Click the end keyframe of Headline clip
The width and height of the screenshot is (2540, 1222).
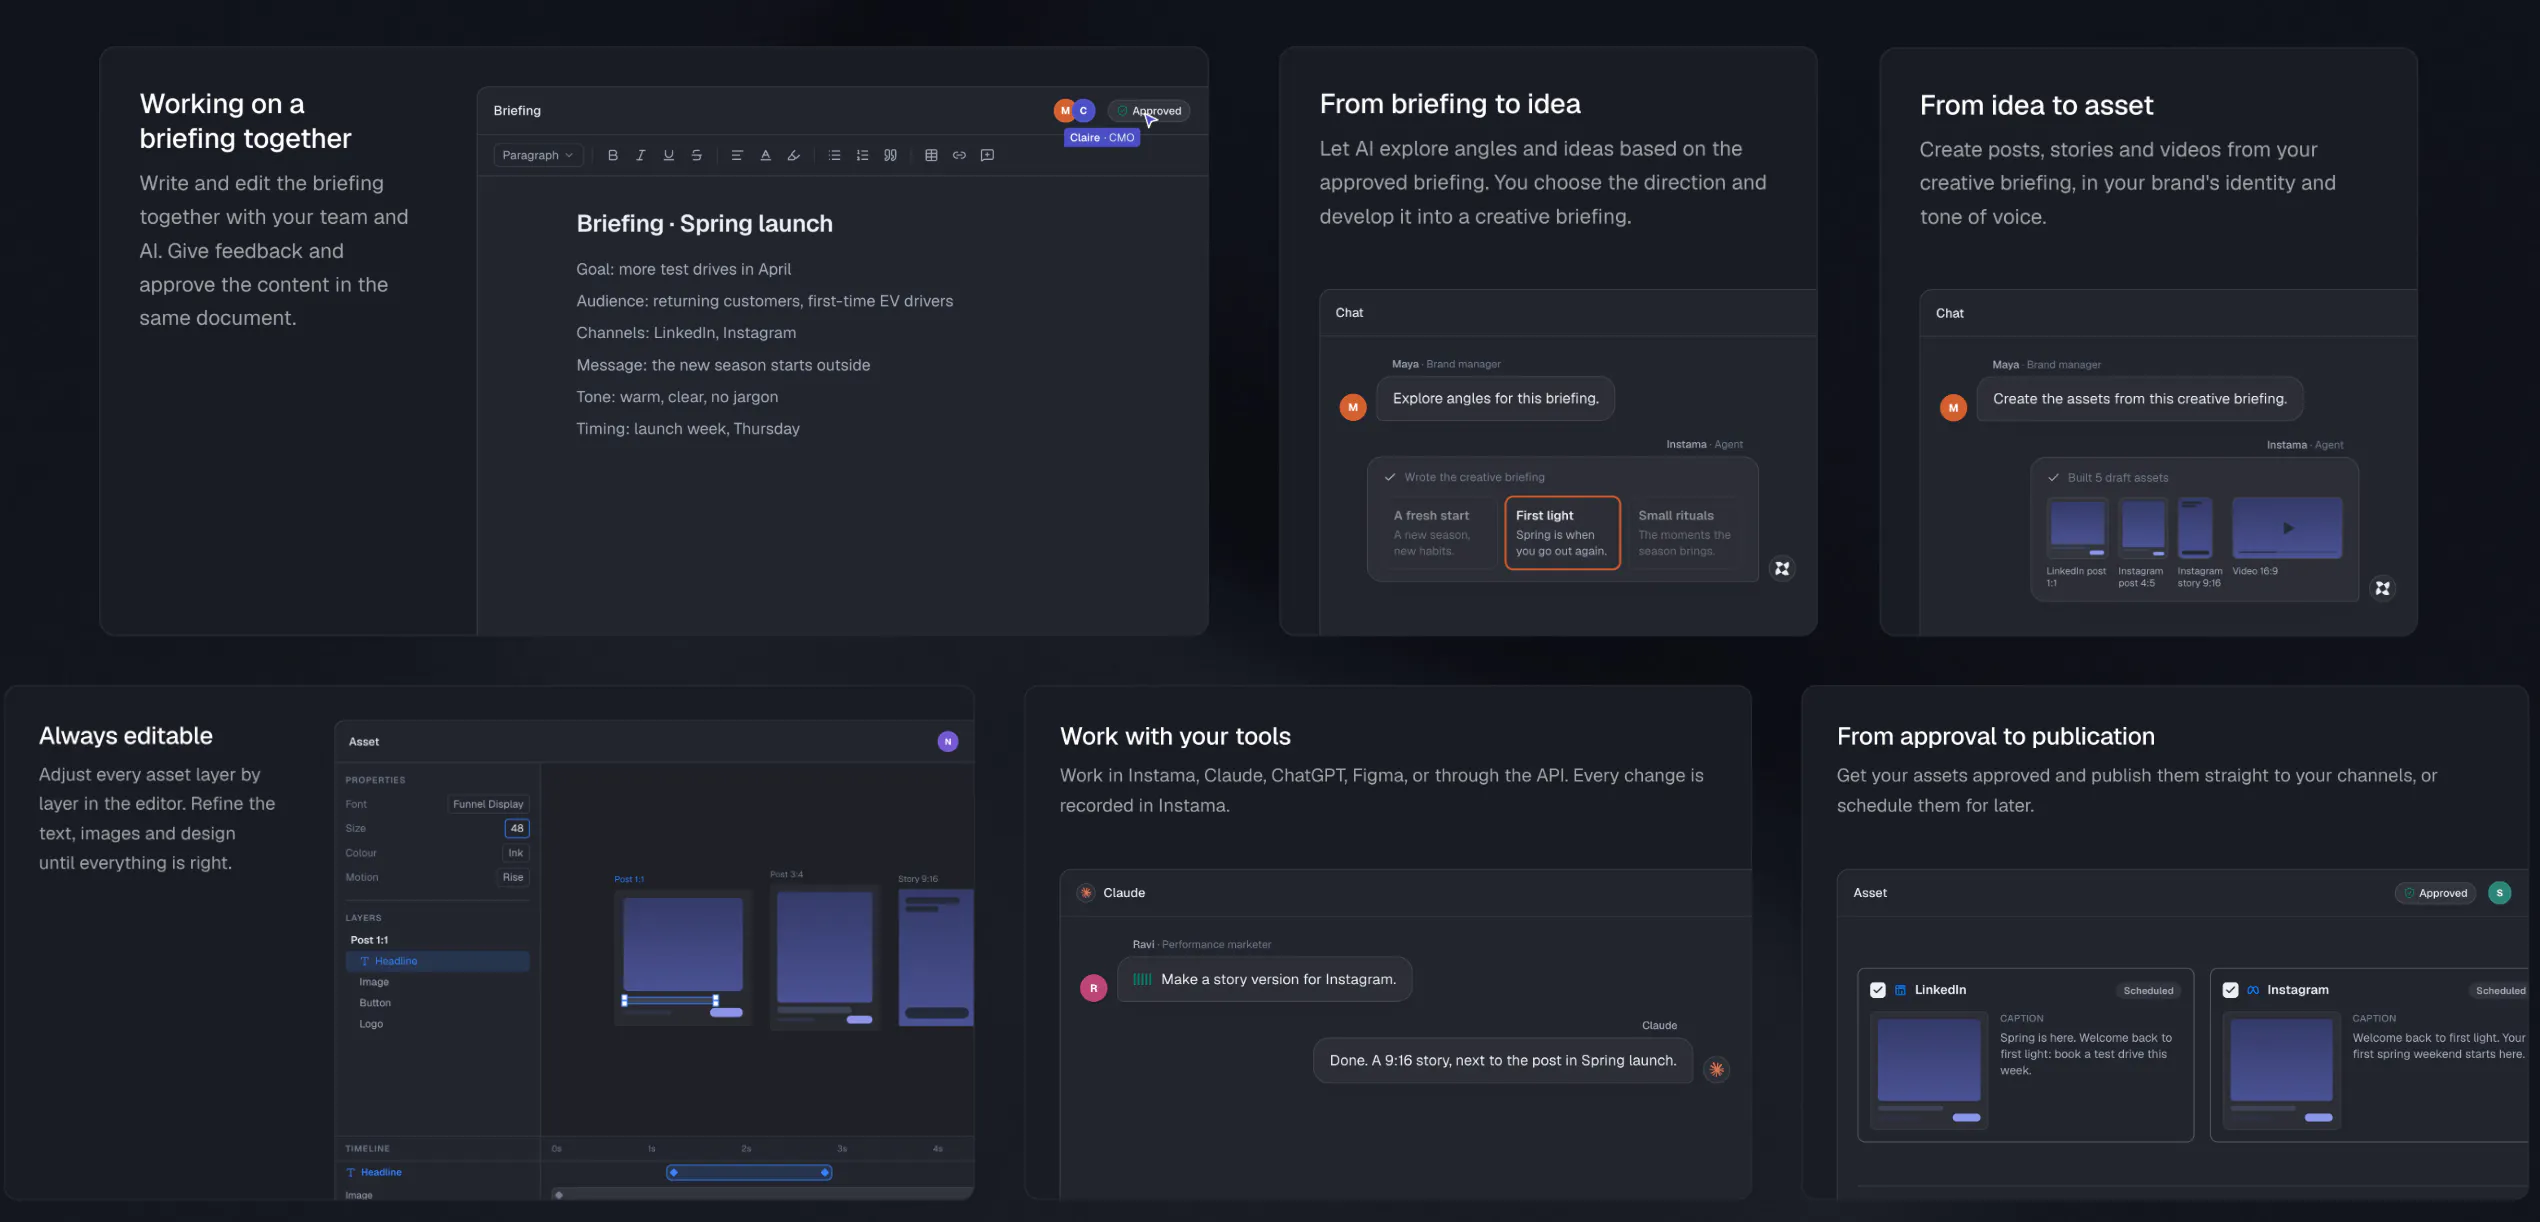coord(825,1172)
